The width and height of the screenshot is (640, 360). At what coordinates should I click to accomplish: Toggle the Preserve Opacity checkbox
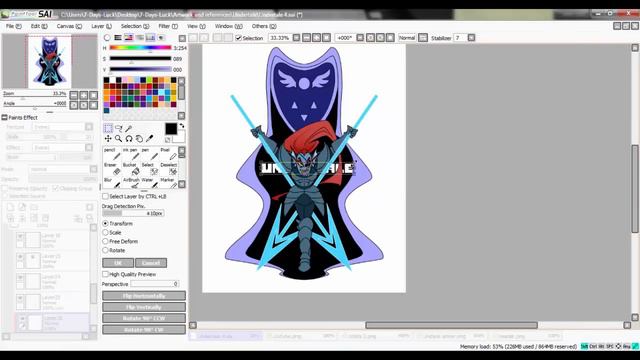(x=5, y=188)
